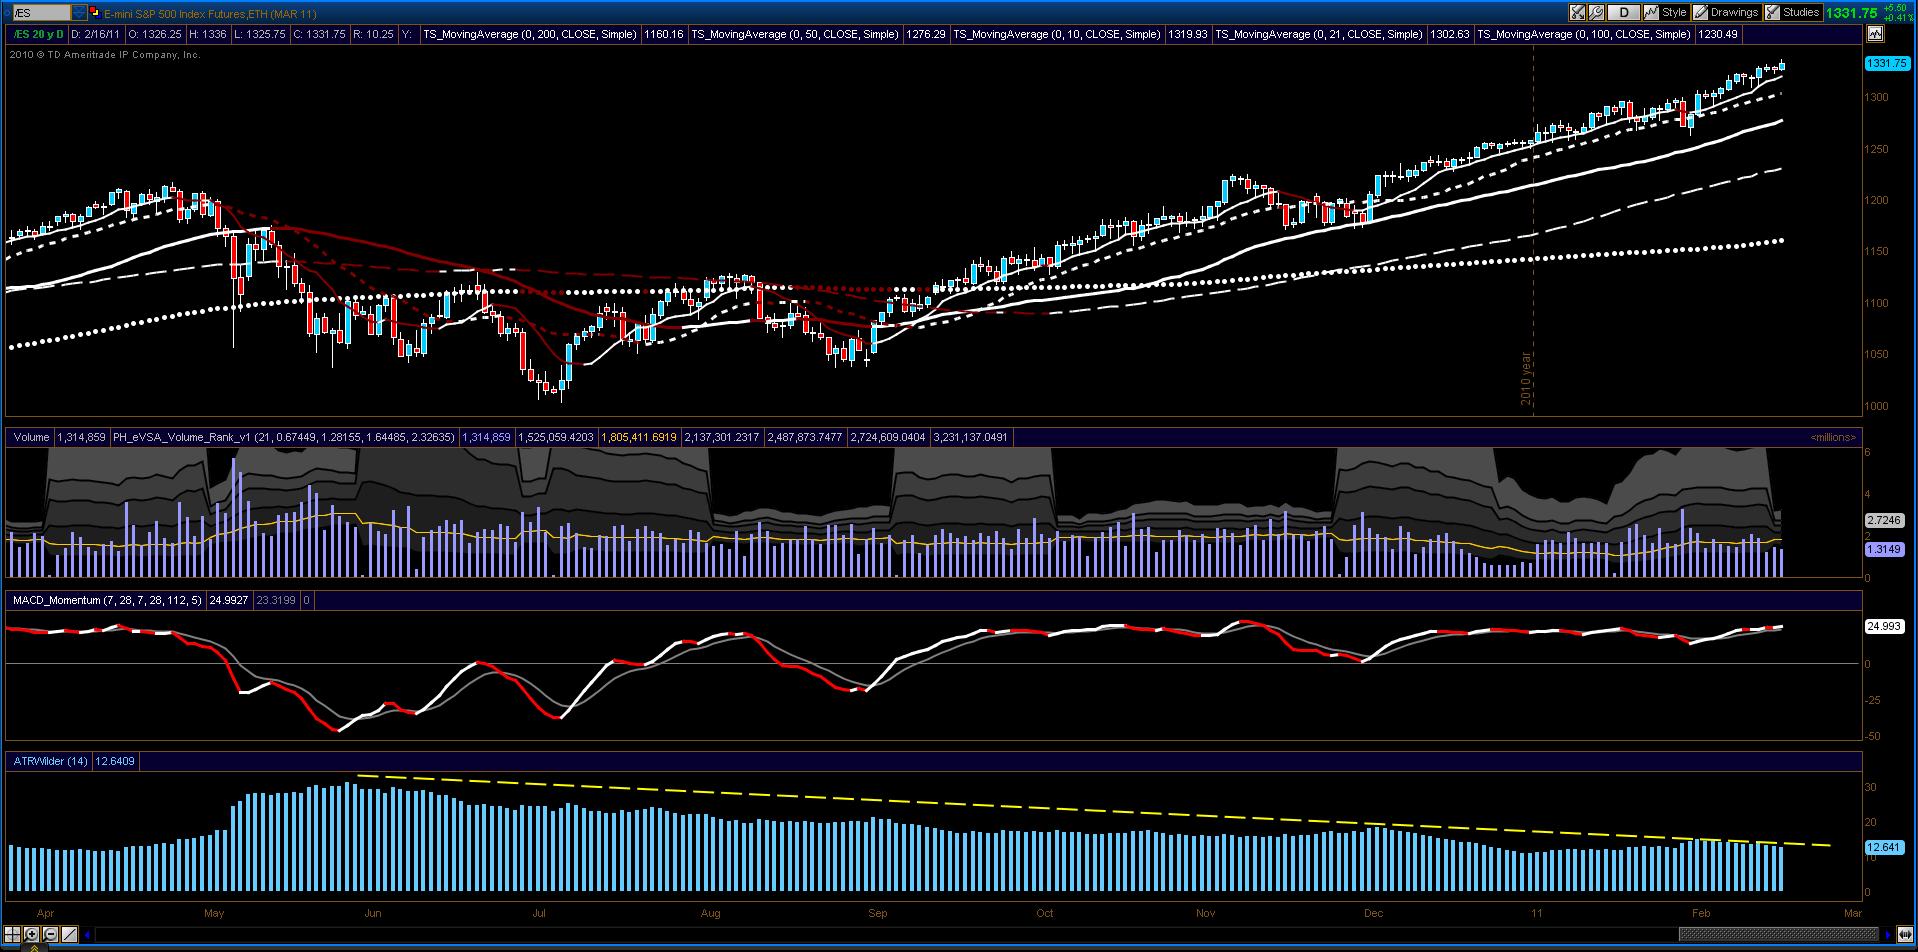This screenshot has width=1918, height=952.
Task: Click the scroll left arrow on timeline
Action: point(88,935)
